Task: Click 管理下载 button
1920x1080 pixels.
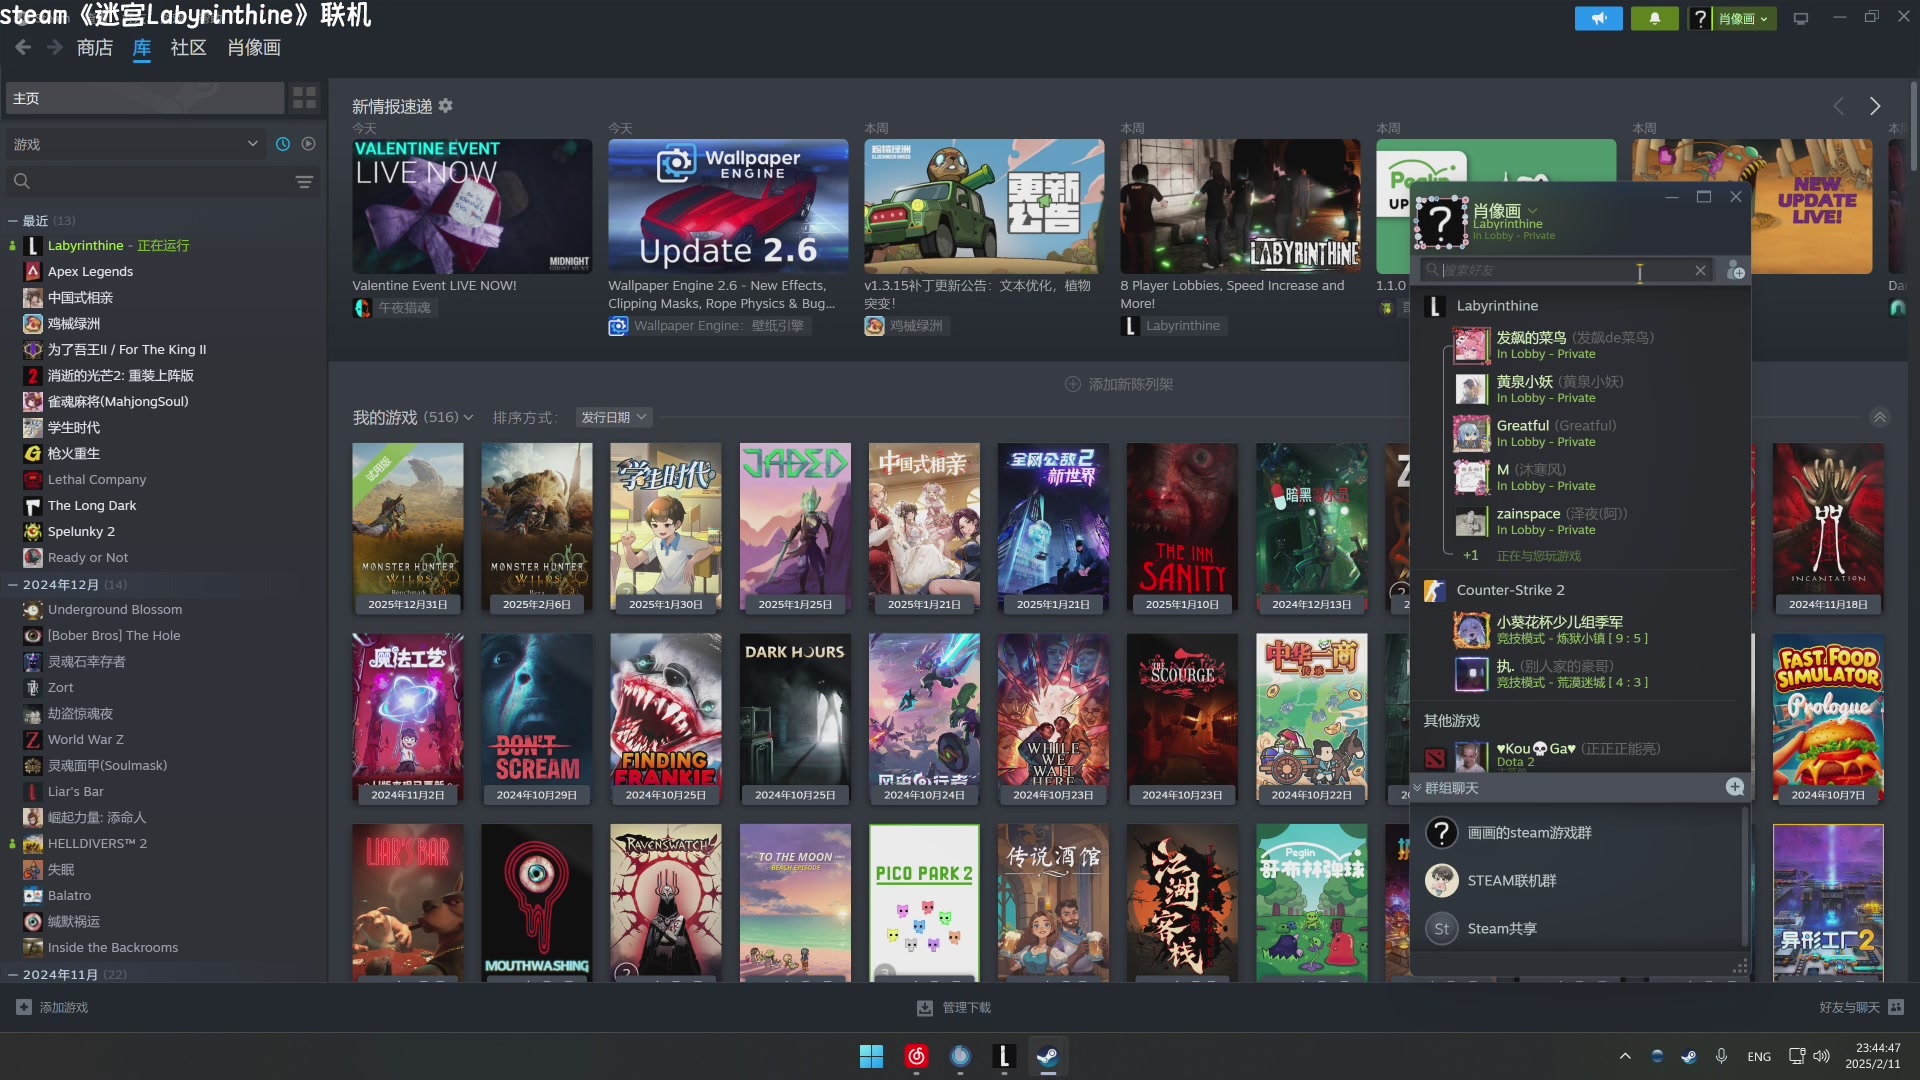Action: point(954,1008)
